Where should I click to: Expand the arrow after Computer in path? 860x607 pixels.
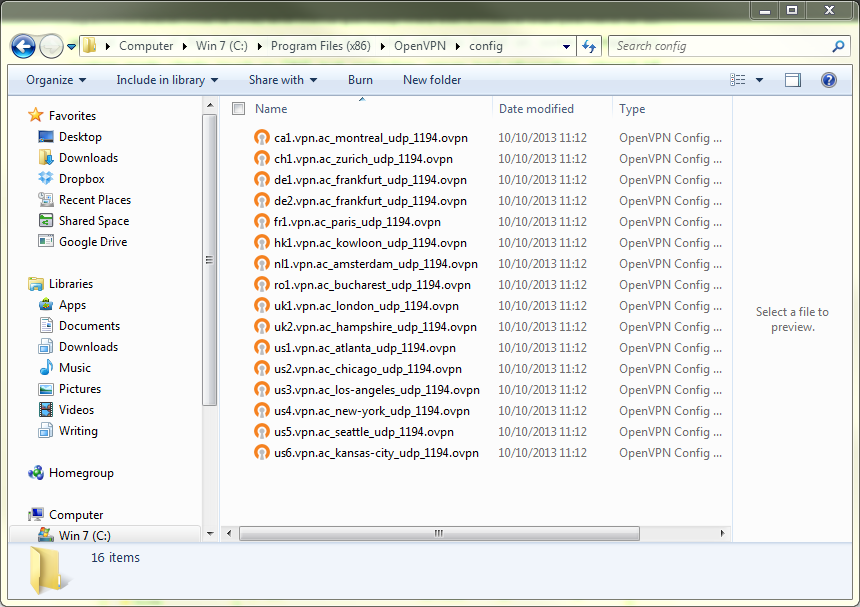pyautogui.click(x=184, y=47)
